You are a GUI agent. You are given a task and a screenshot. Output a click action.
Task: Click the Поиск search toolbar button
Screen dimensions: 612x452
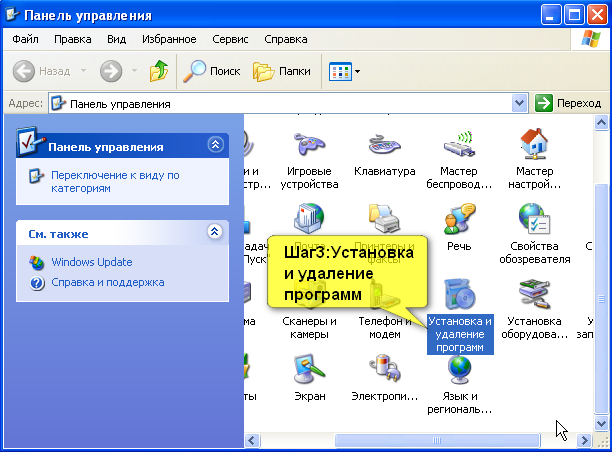212,71
